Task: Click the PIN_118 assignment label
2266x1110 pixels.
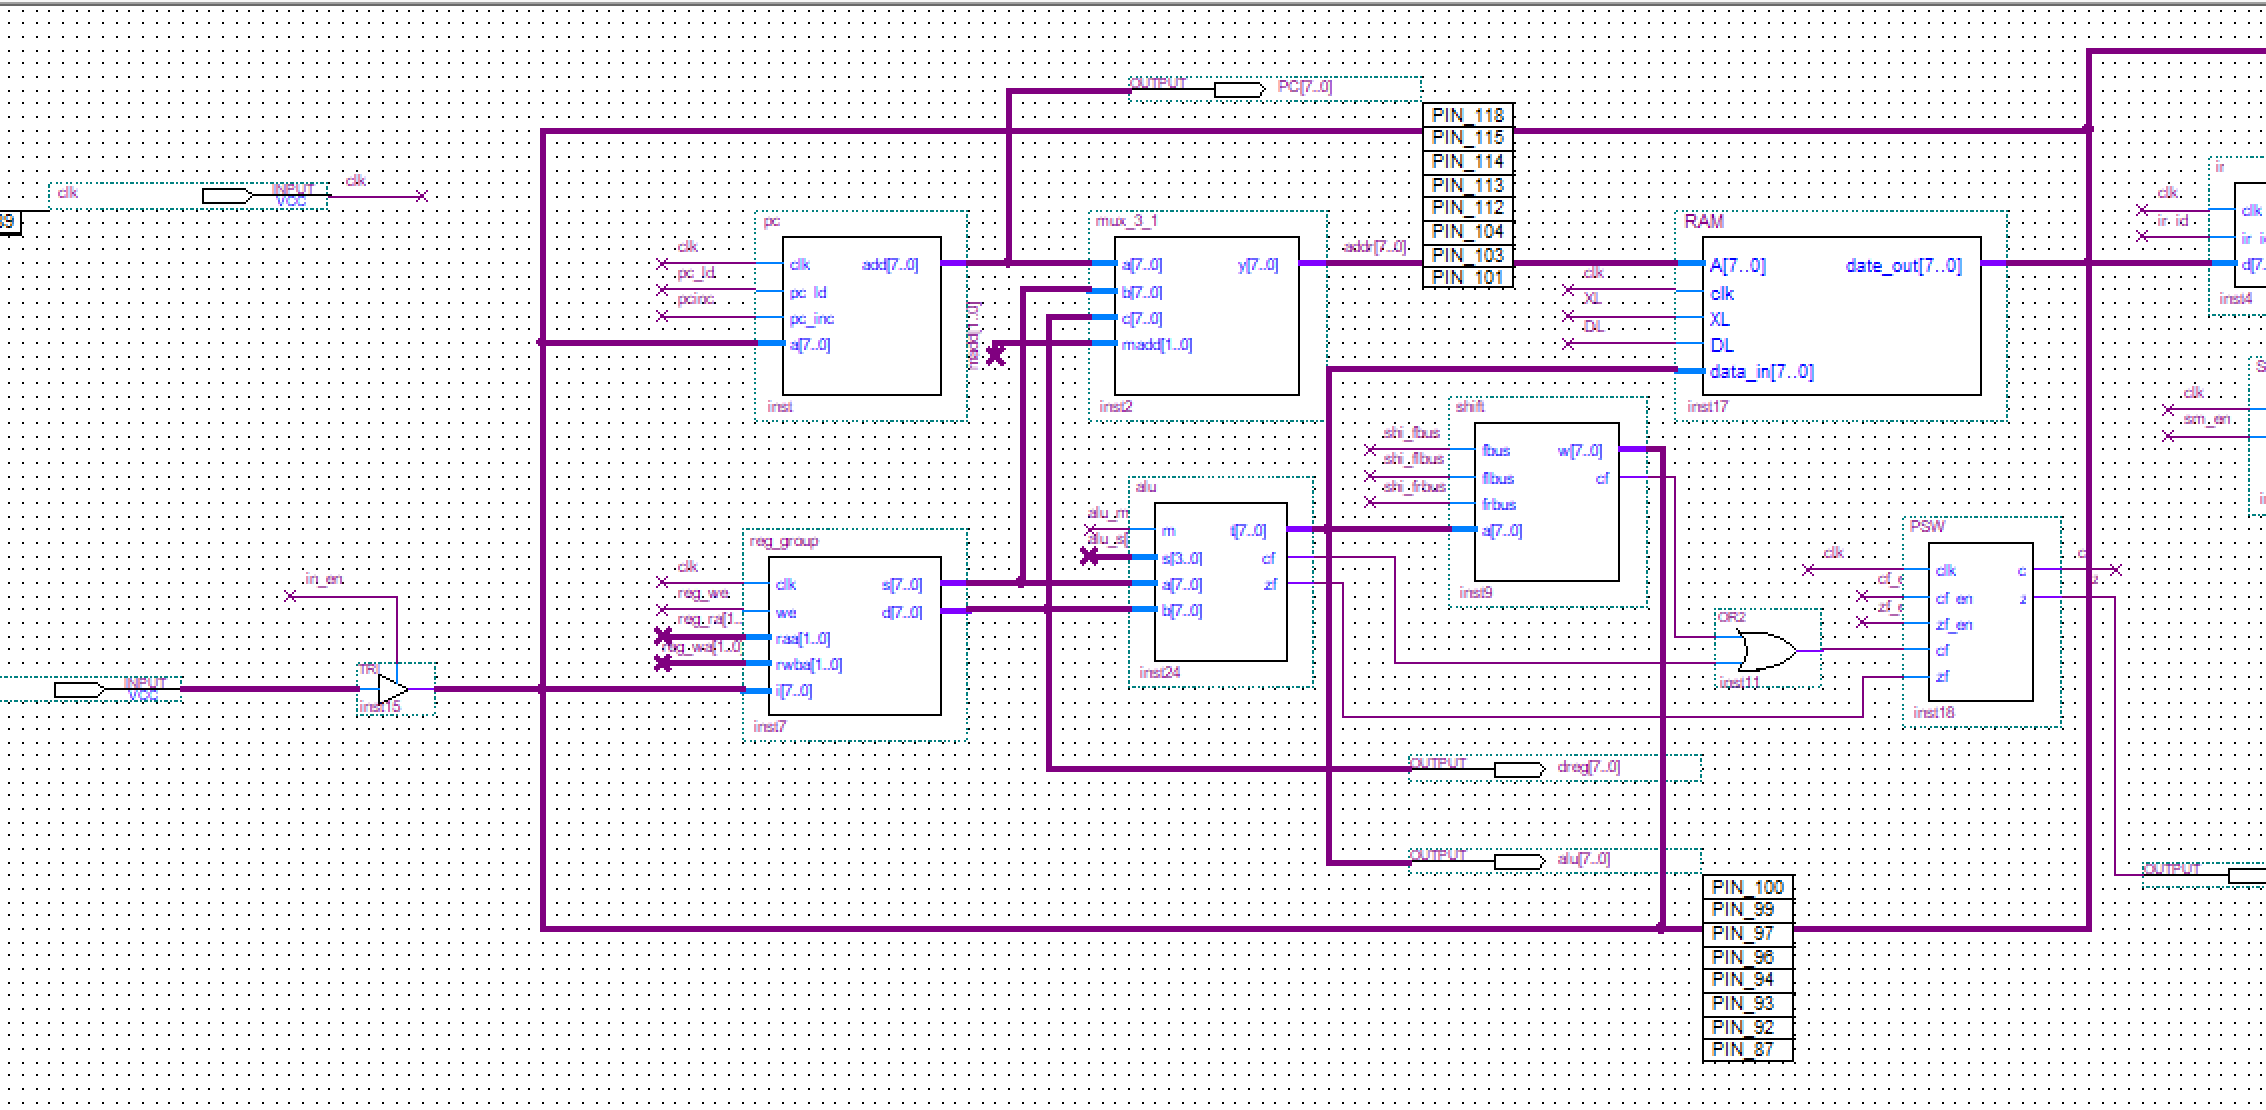Action: tap(1467, 115)
